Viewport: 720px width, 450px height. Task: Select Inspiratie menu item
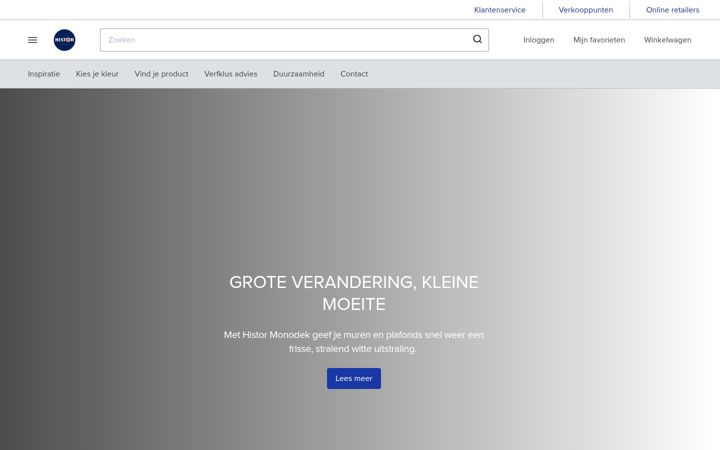click(x=44, y=74)
